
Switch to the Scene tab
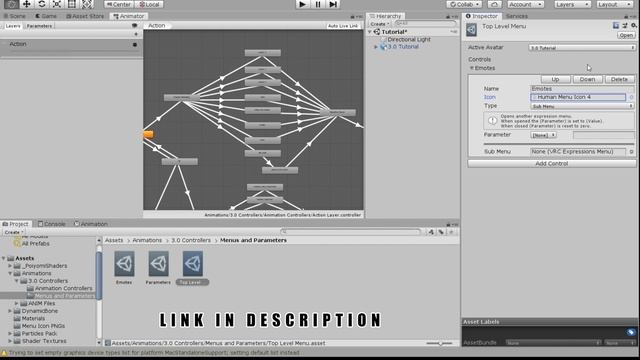click(15, 16)
